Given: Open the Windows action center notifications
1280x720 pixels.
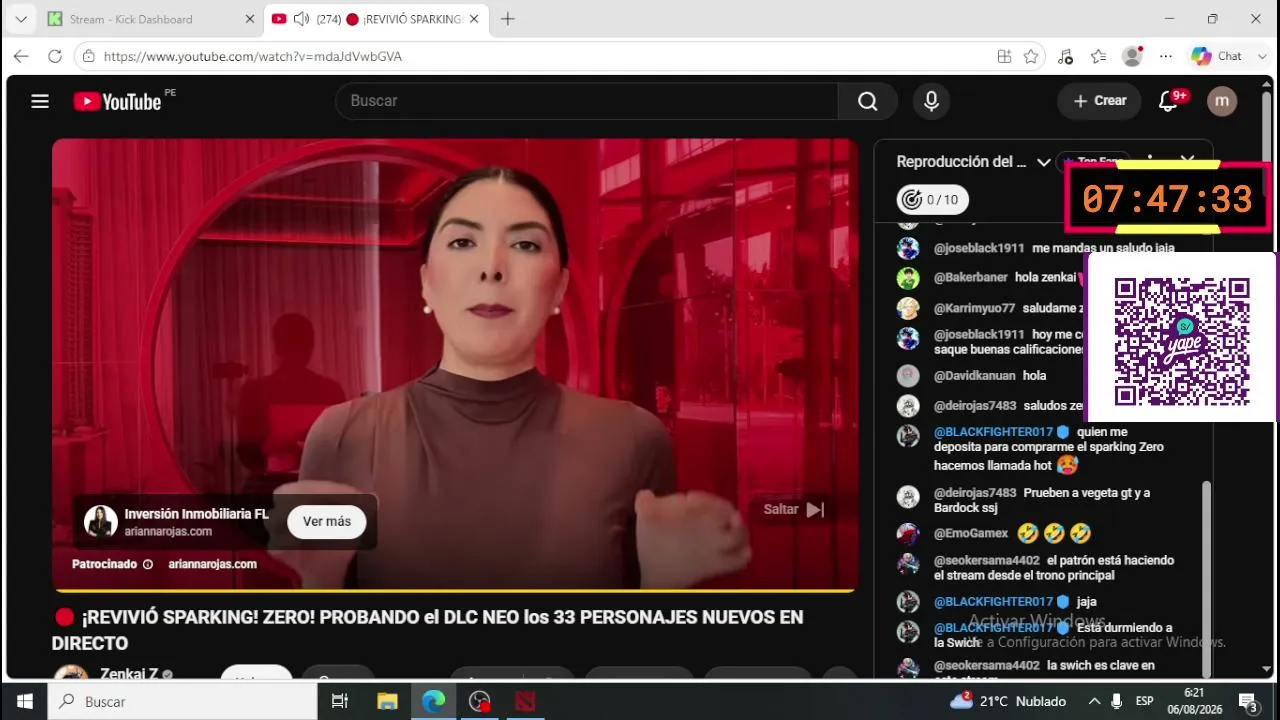Looking at the screenshot, I should coord(1247,701).
